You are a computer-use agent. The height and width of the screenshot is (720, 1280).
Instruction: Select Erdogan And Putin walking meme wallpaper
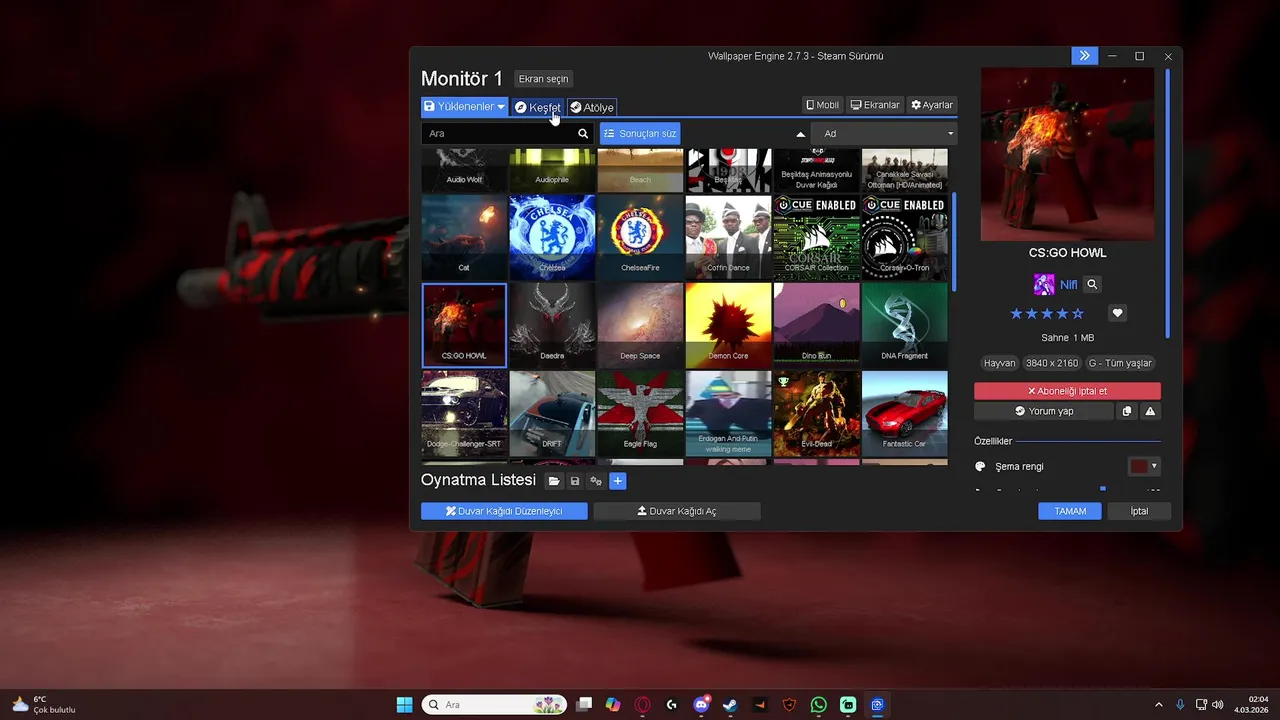[728, 413]
